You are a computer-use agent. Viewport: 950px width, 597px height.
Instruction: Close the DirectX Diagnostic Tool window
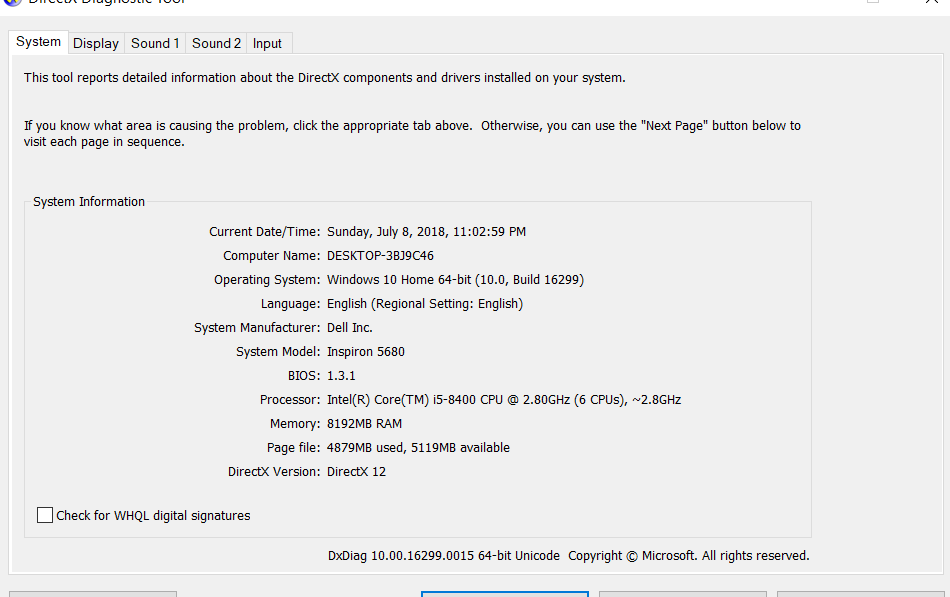pos(932,3)
